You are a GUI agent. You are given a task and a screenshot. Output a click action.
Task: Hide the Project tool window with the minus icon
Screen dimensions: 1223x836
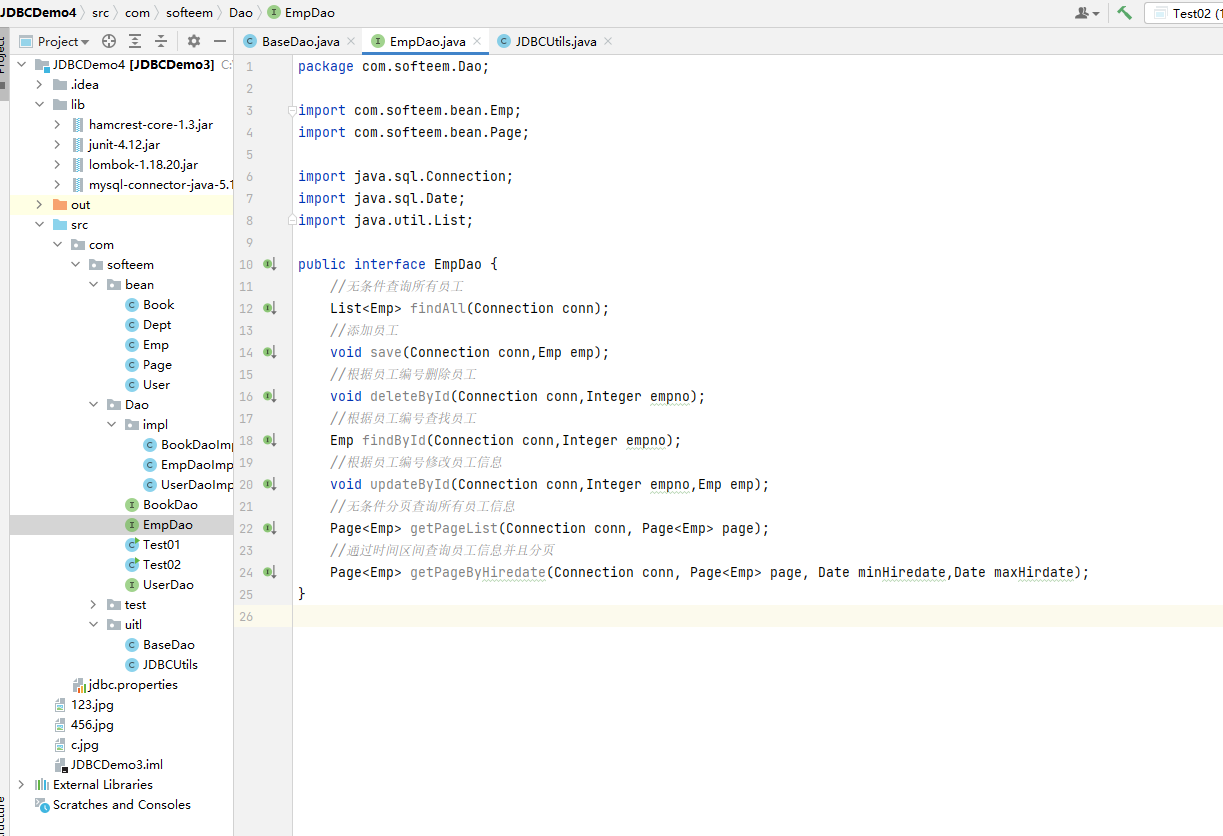pyautogui.click(x=220, y=41)
